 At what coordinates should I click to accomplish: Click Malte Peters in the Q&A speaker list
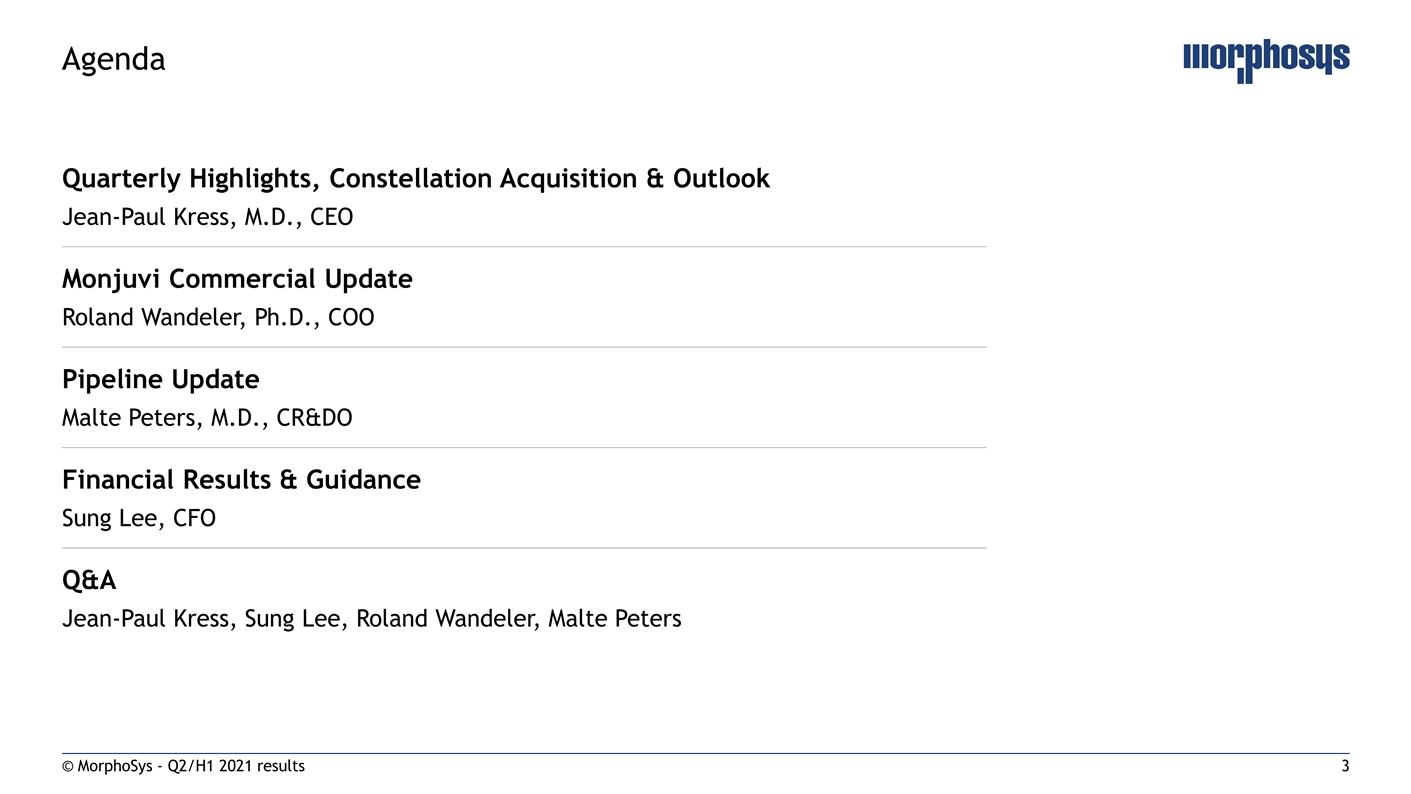click(614, 619)
